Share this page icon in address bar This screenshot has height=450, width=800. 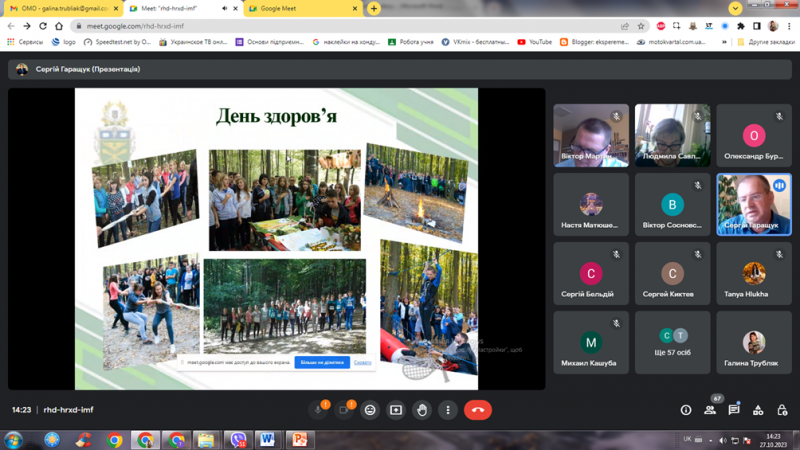(x=625, y=26)
